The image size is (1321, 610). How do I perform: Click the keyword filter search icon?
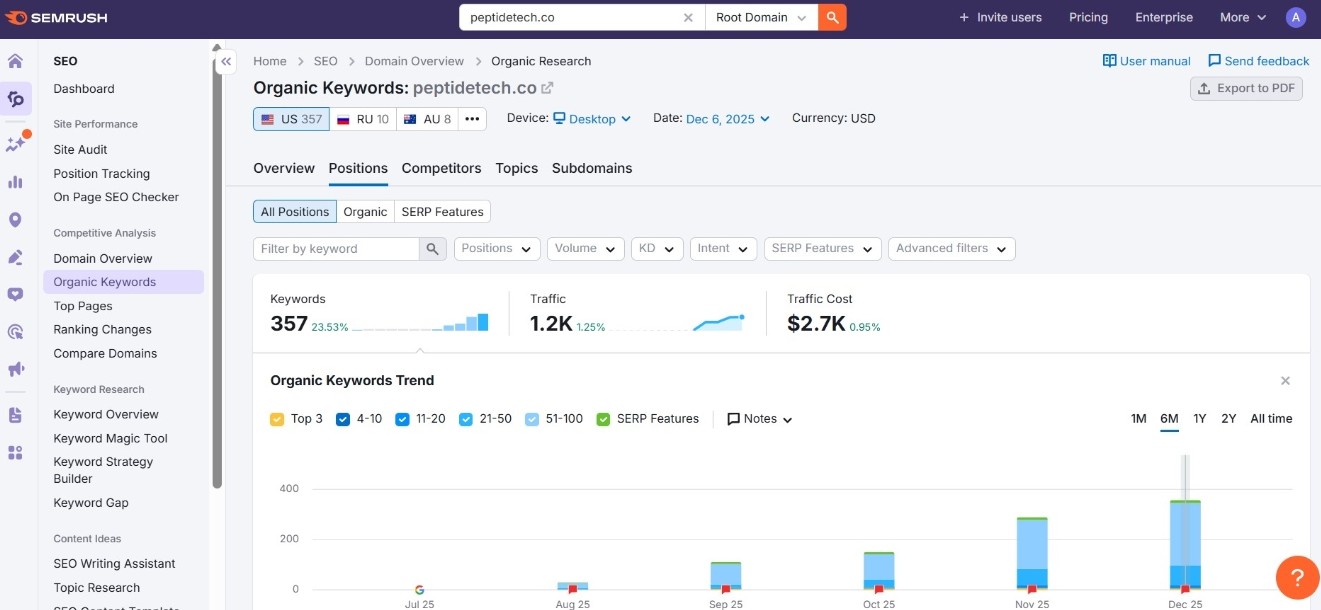coord(433,249)
